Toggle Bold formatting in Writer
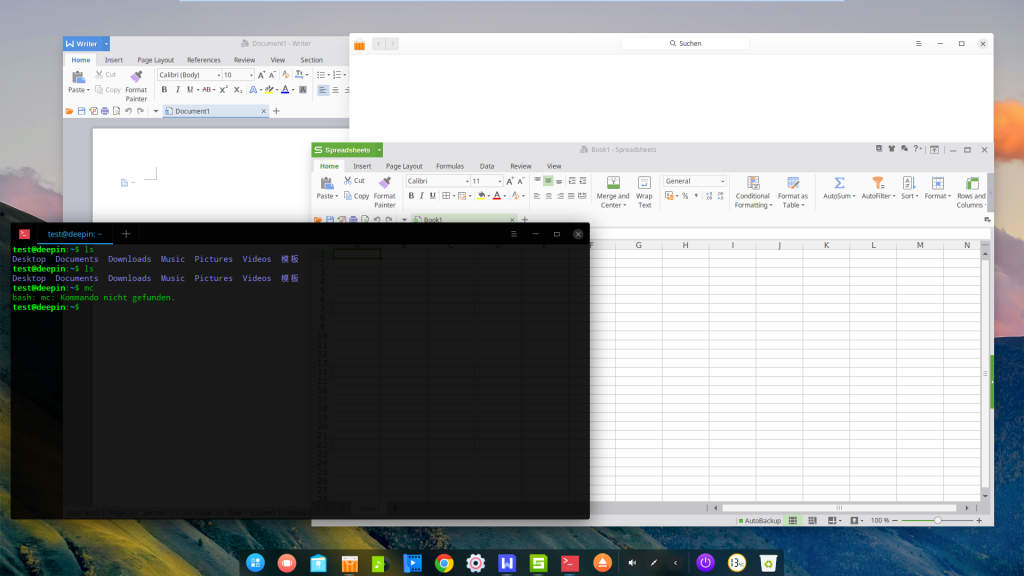Screen dimensions: 1024x576 pos(164,90)
